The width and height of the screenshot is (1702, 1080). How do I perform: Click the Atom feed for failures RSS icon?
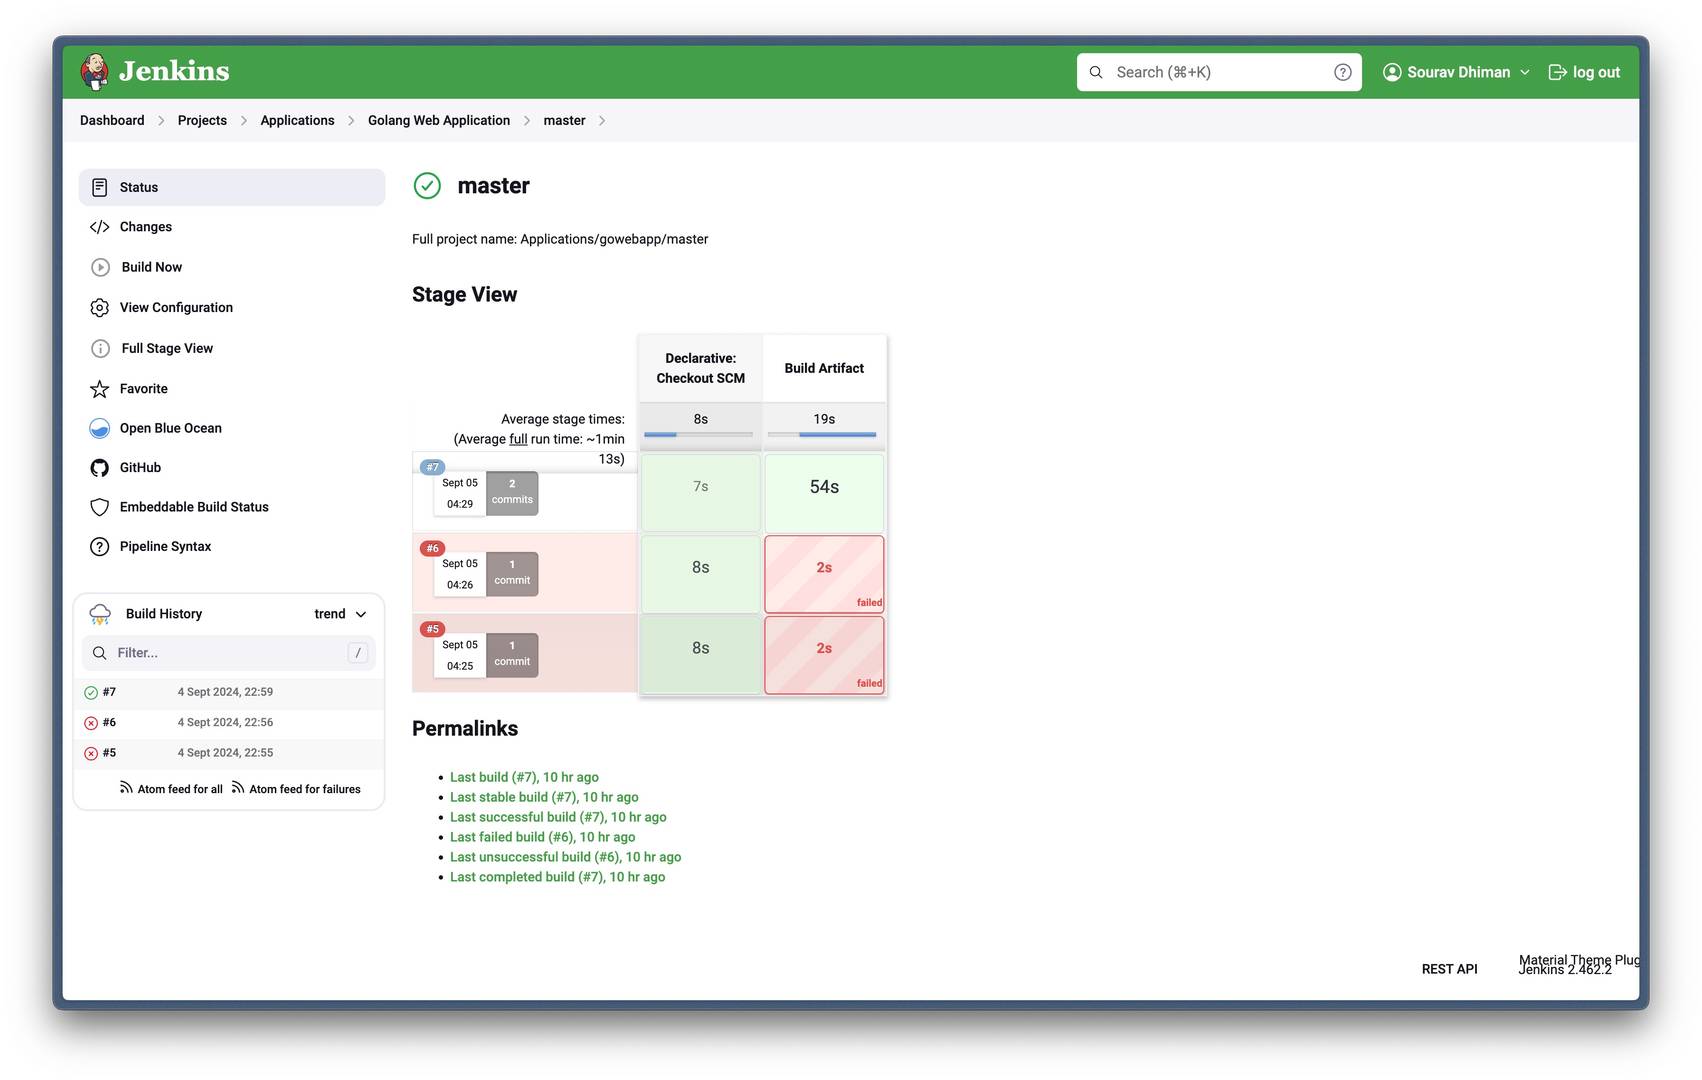coord(238,788)
